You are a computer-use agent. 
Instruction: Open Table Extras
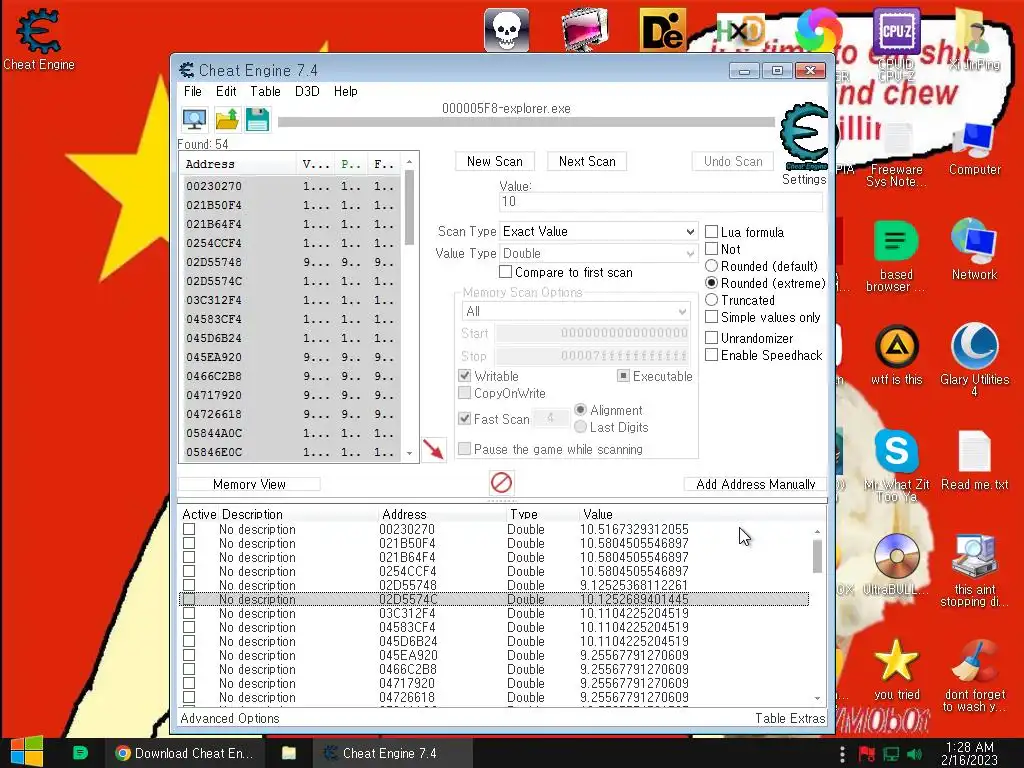pos(790,718)
